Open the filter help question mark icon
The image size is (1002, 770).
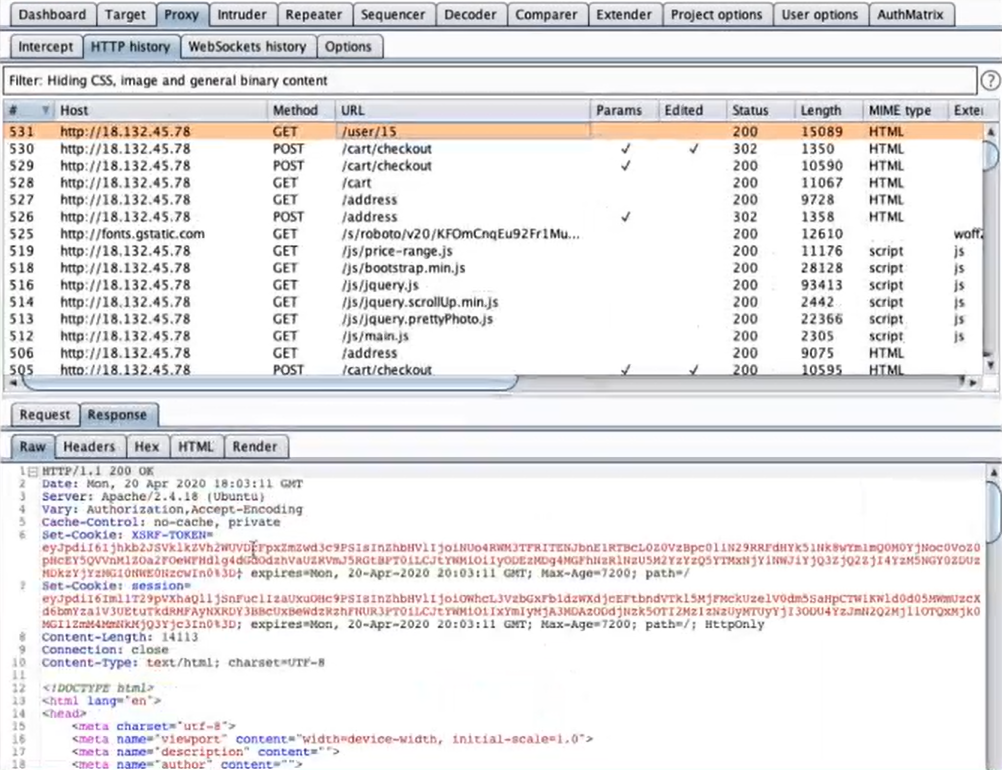pos(989,80)
